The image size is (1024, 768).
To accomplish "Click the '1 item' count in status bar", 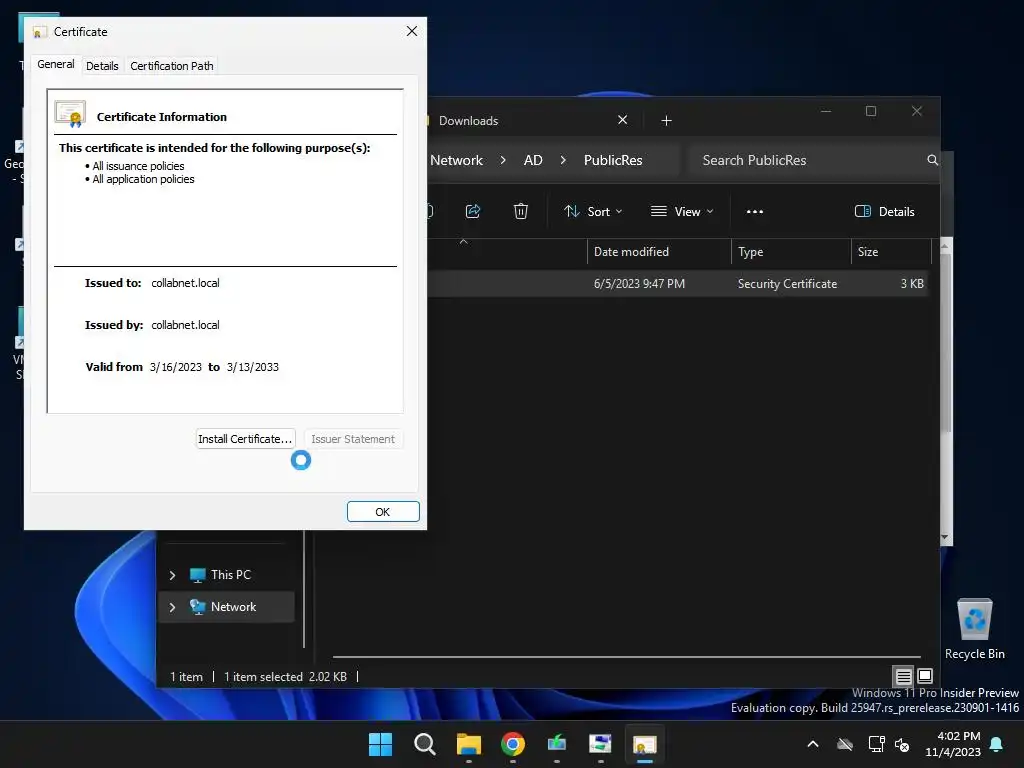I will [186, 677].
